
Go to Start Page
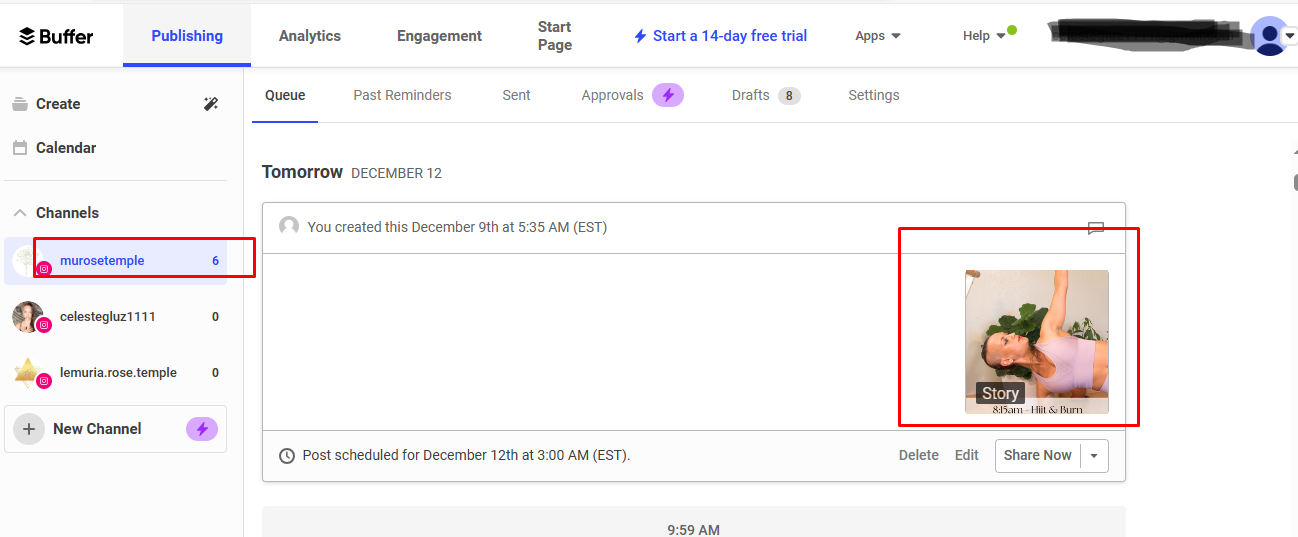click(555, 36)
